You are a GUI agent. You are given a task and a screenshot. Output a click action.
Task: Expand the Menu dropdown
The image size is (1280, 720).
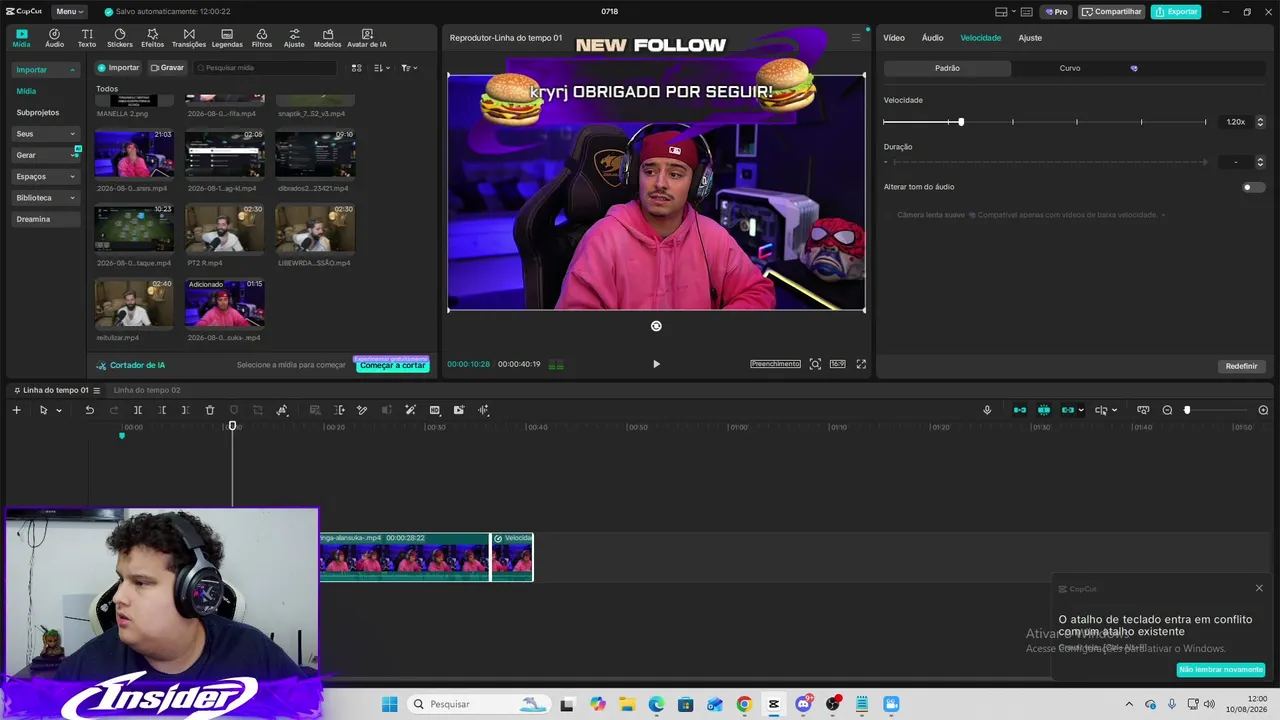[69, 12]
